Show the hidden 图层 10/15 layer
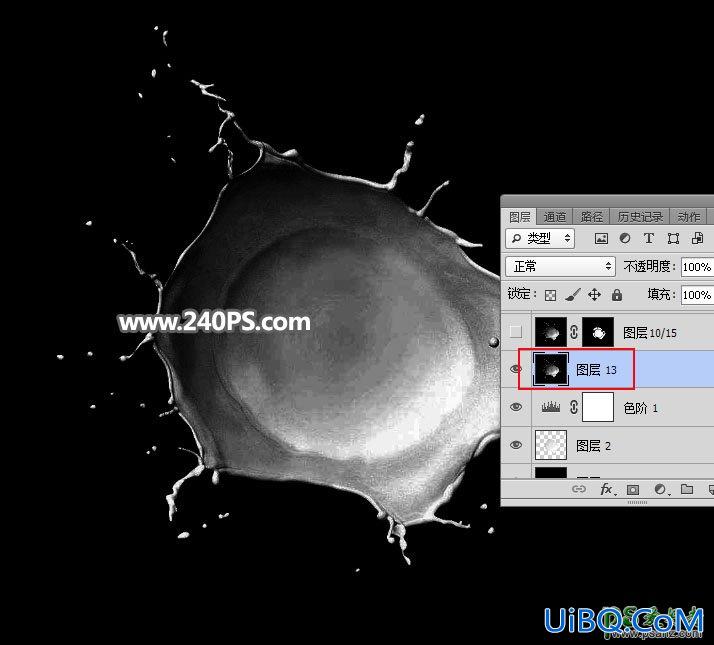 point(515,332)
